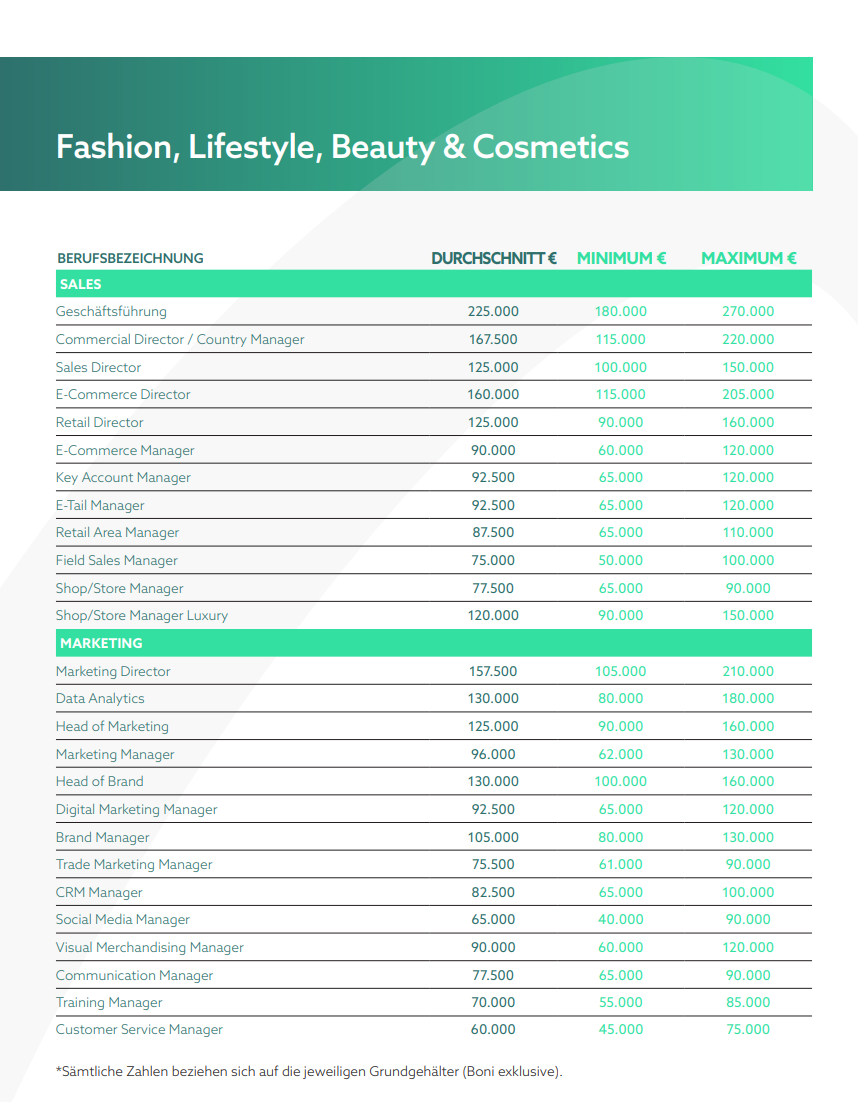Click the Marketing Manager minimum value 62.000
Image resolution: width=858 pixels, height=1102 pixels.
621,754
